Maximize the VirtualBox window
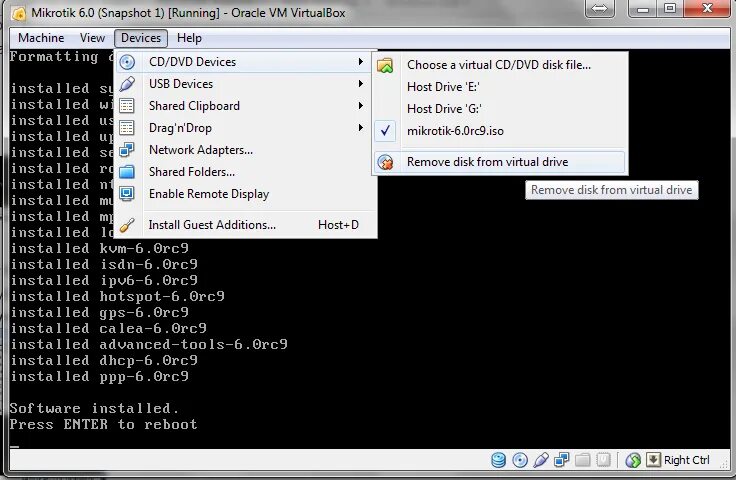736x480 pixels. [670, 8]
